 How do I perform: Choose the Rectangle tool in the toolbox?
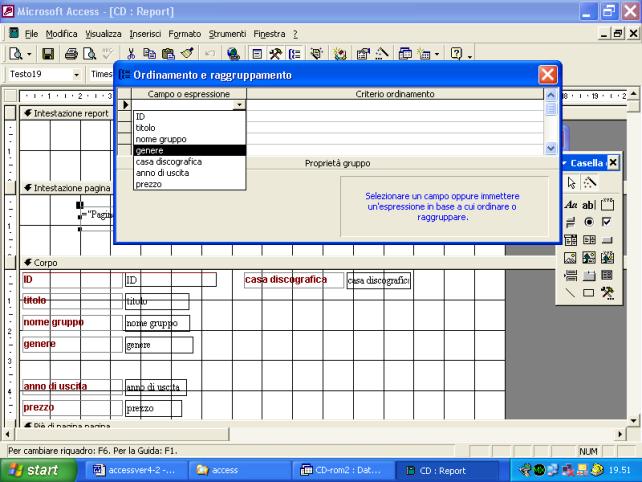coord(590,293)
